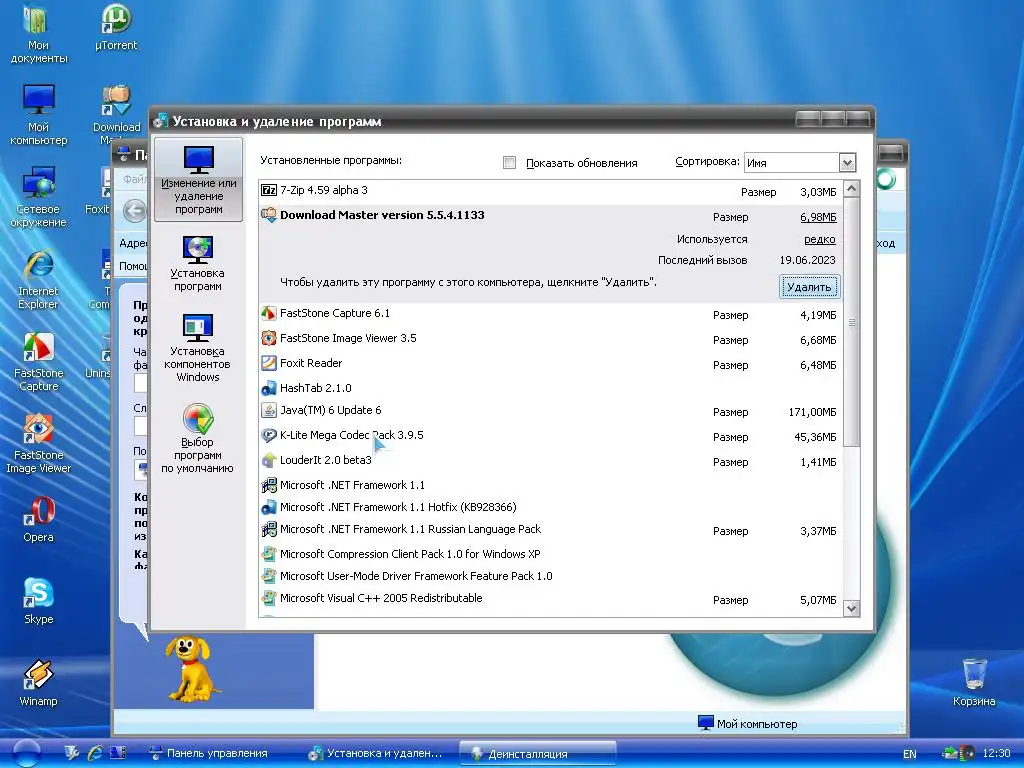The height and width of the screenshot is (768, 1024).
Task: Click the K-Lite Mega Codec Pack icon
Action: pos(268,435)
